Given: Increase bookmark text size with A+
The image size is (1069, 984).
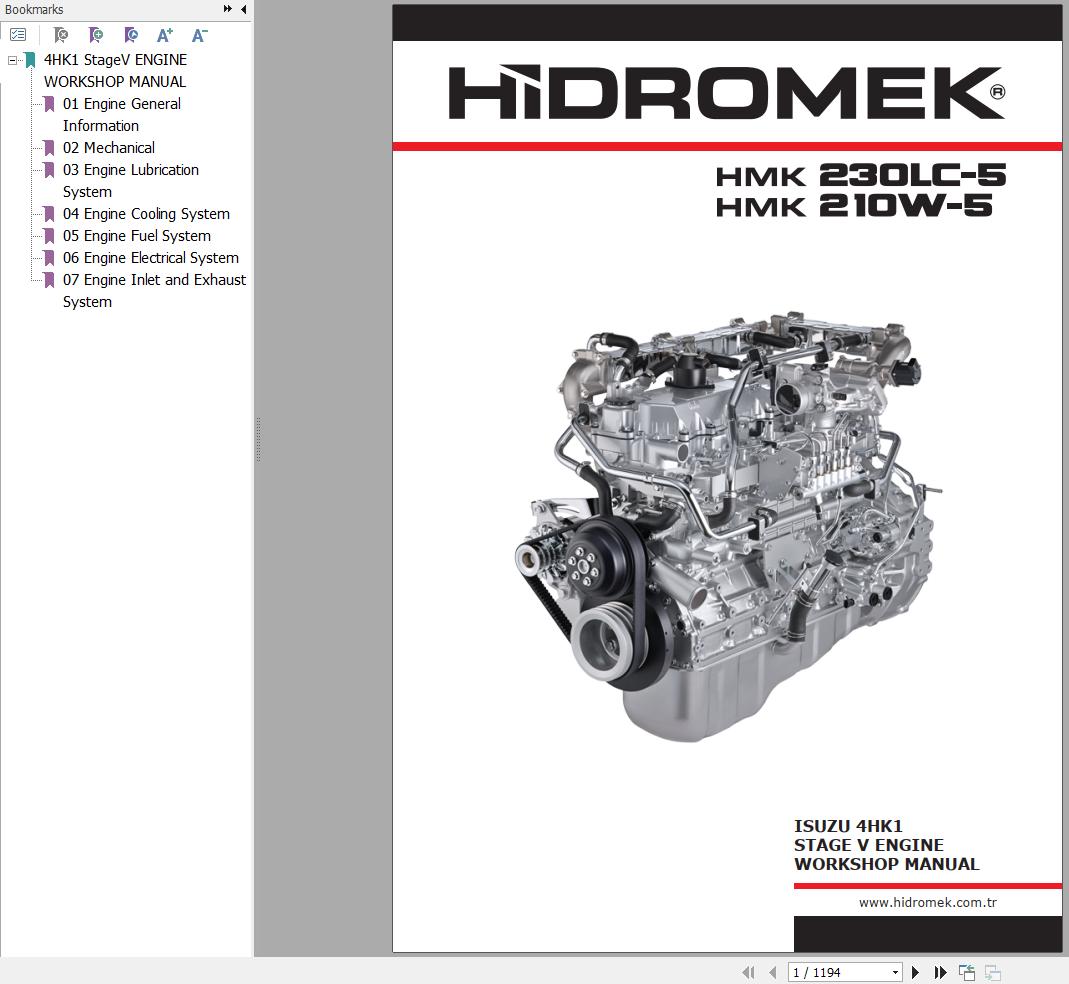Looking at the screenshot, I should click(x=165, y=35).
